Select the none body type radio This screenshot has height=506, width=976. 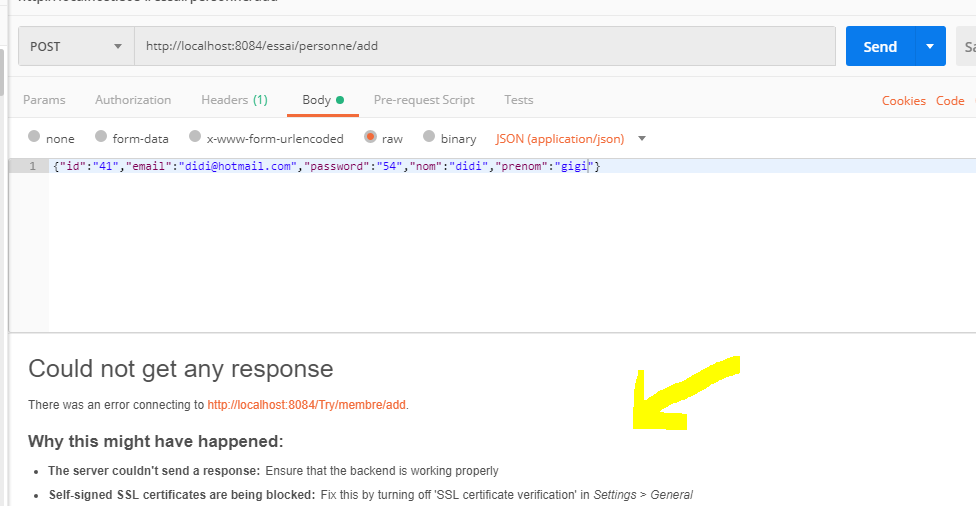[x=35, y=137]
